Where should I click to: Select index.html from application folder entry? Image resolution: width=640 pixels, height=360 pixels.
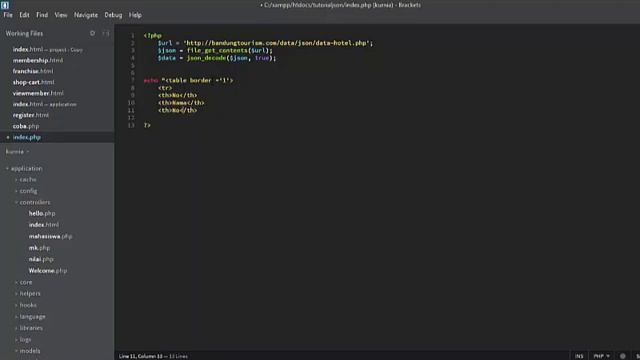(x=44, y=104)
